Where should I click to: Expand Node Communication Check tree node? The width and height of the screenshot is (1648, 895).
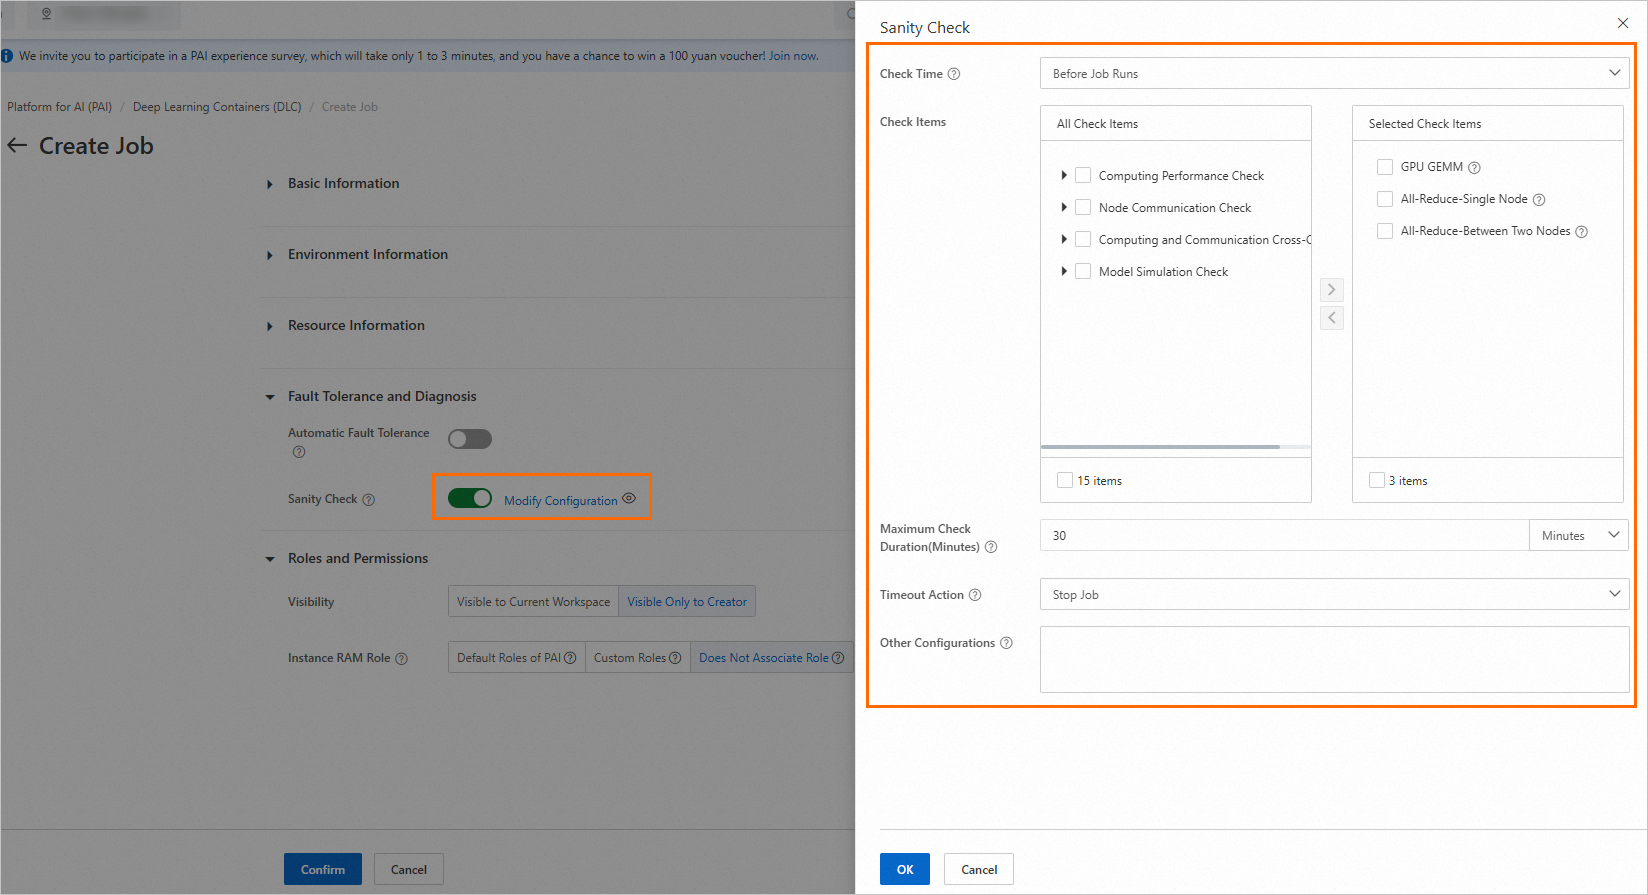pos(1064,207)
